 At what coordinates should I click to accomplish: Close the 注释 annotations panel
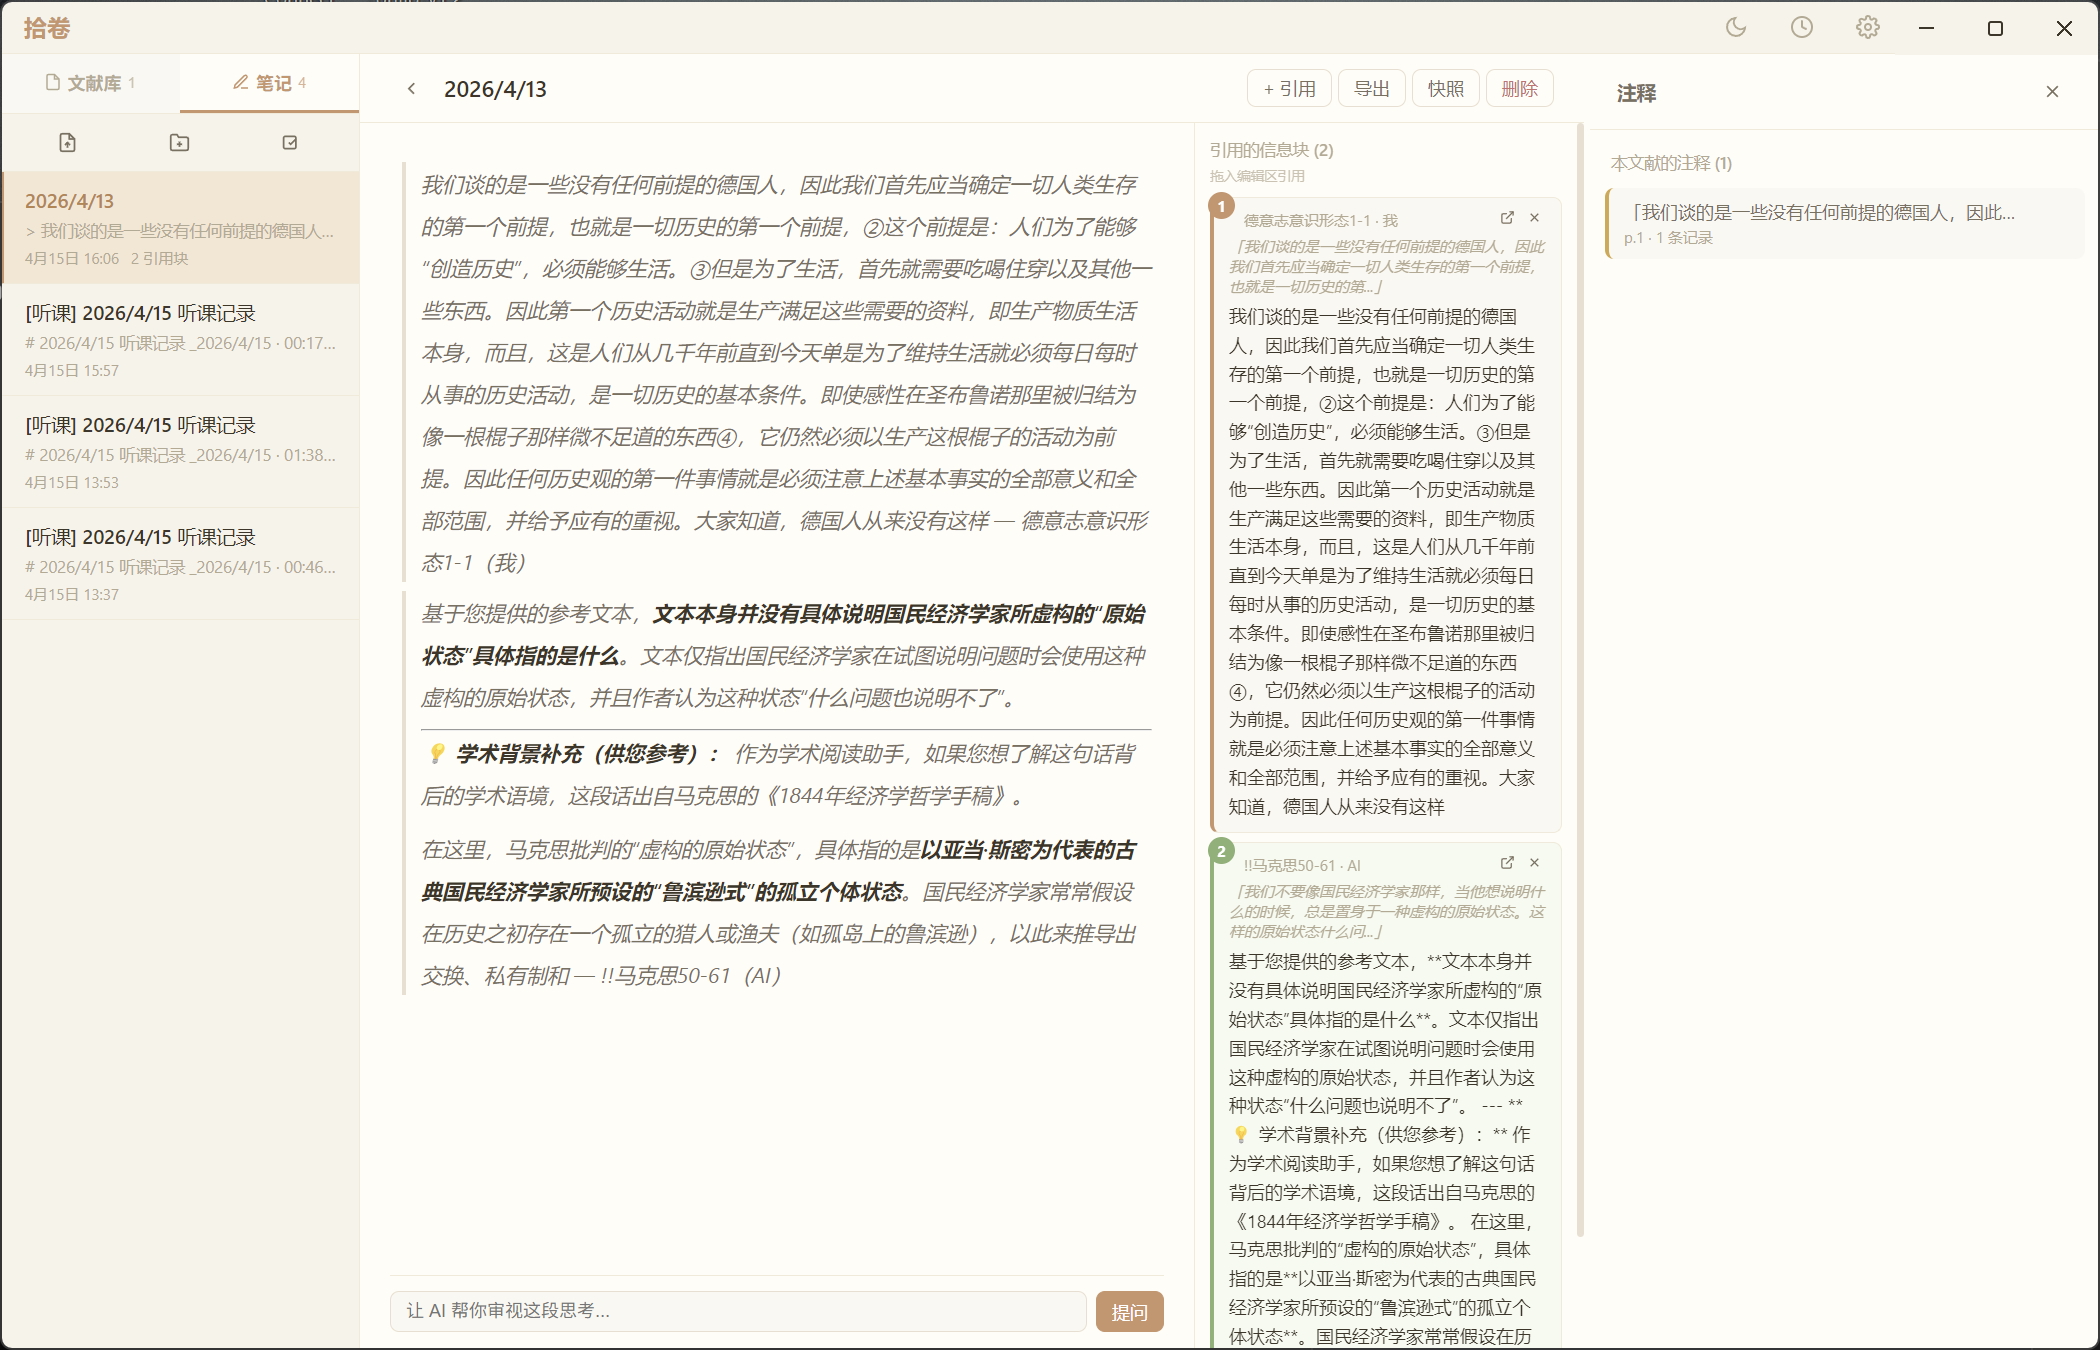tap(2052, 92)
